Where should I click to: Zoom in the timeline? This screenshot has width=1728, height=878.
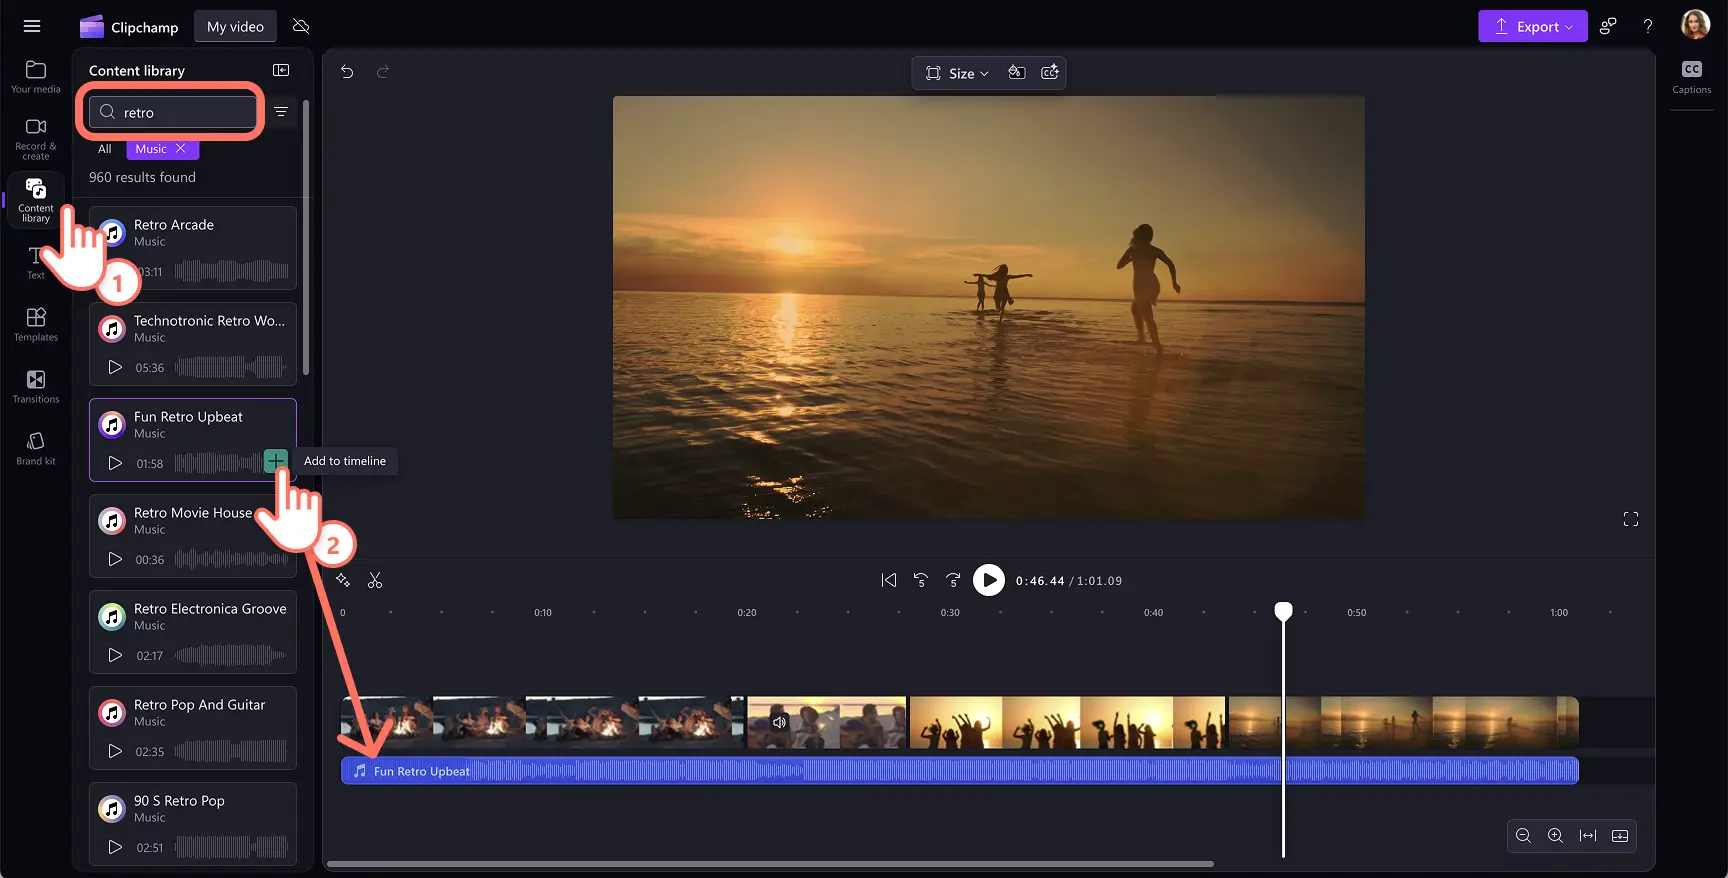(1555, 836)
